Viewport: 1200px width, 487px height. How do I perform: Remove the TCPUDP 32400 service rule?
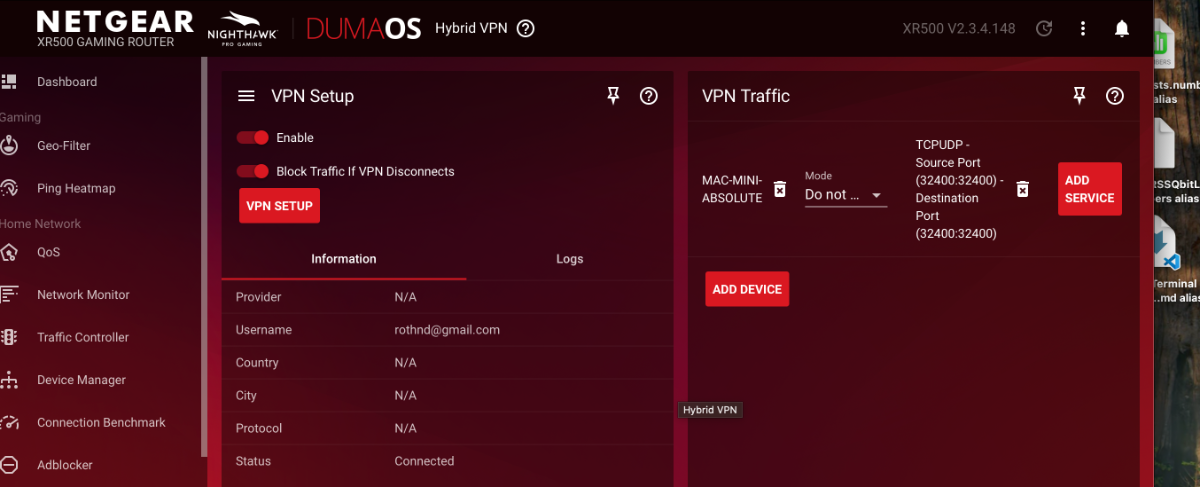1022,189
